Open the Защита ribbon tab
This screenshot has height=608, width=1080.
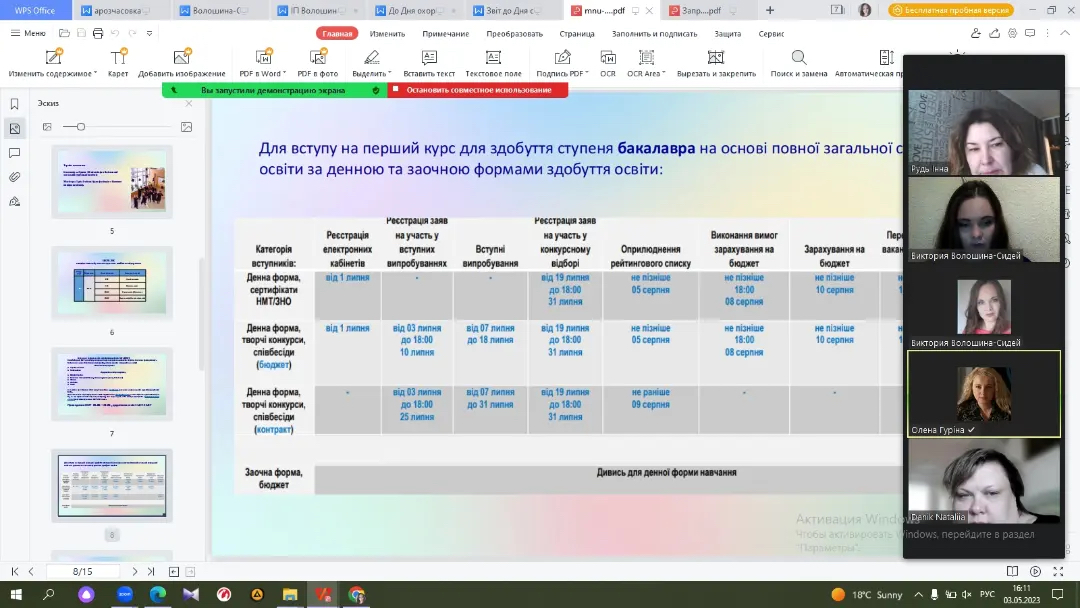point(727,33)
